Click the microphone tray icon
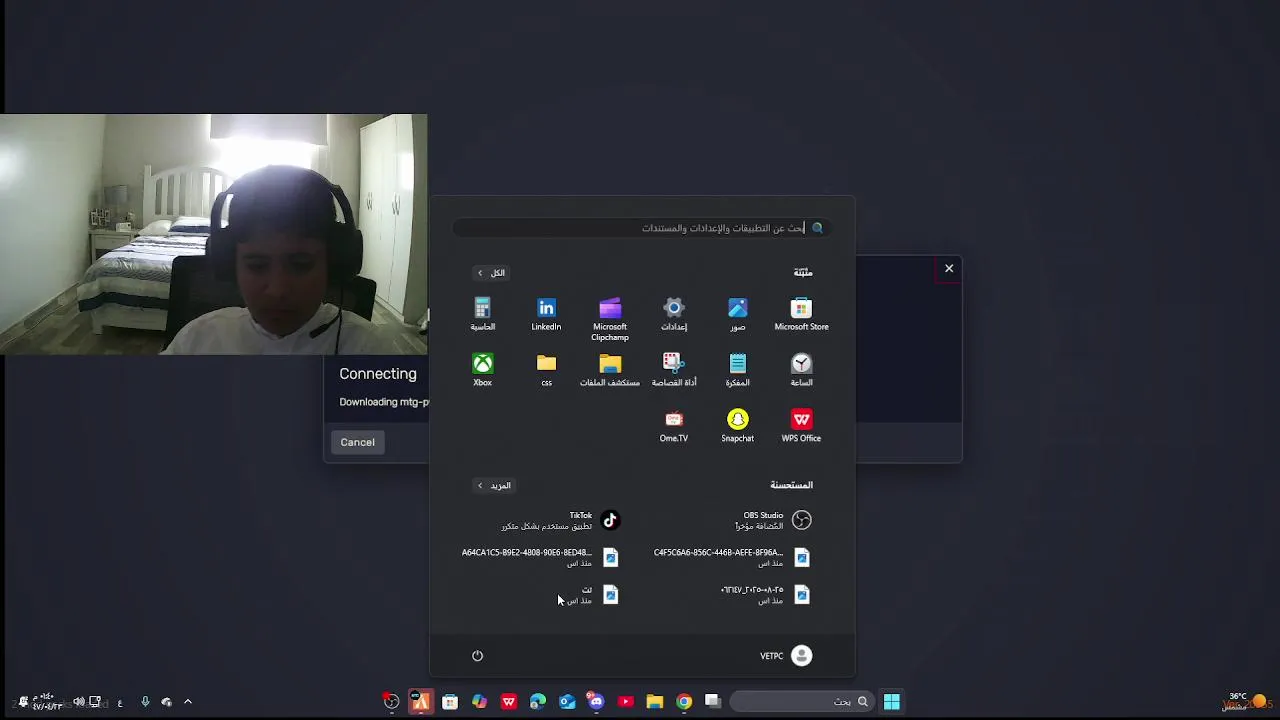Image resolution: width=1280 pixels, height=720 pixels. [x=145, y=702]
